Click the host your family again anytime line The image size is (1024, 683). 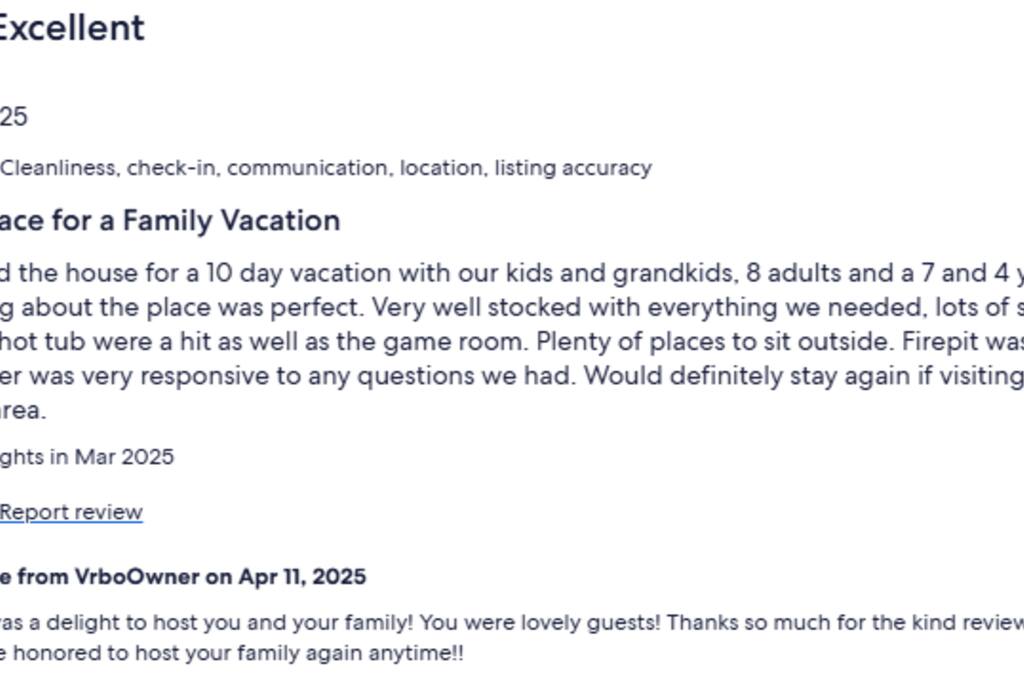[232, 653]
